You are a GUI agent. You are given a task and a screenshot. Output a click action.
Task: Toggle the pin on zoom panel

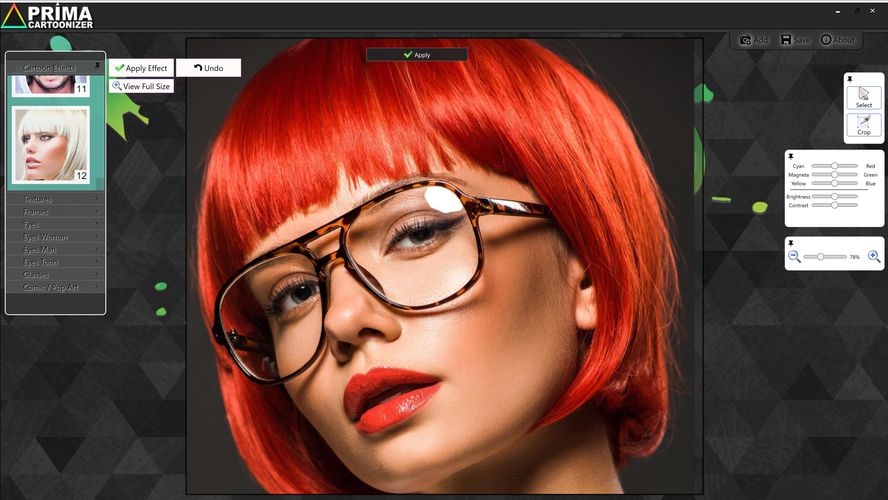[x=791, y=243]
